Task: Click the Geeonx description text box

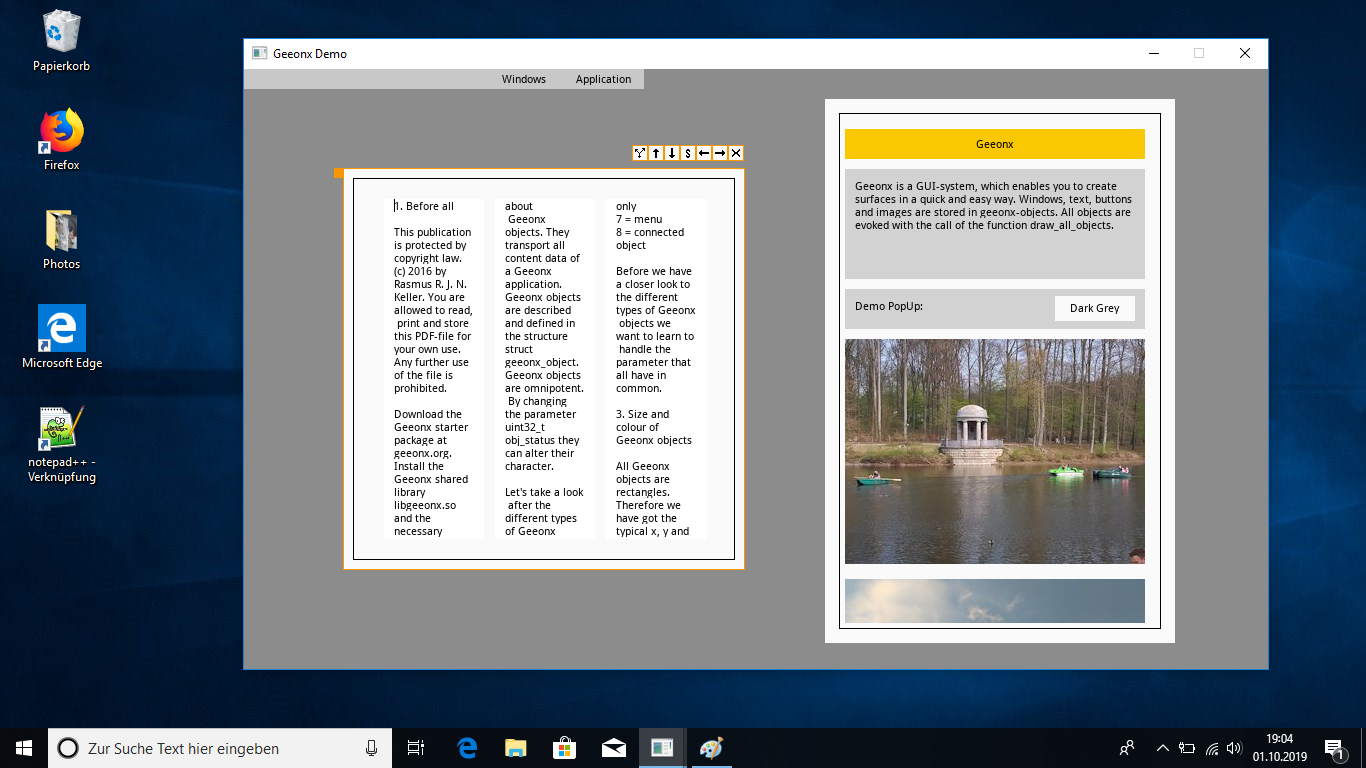Action: coord(994,224)
